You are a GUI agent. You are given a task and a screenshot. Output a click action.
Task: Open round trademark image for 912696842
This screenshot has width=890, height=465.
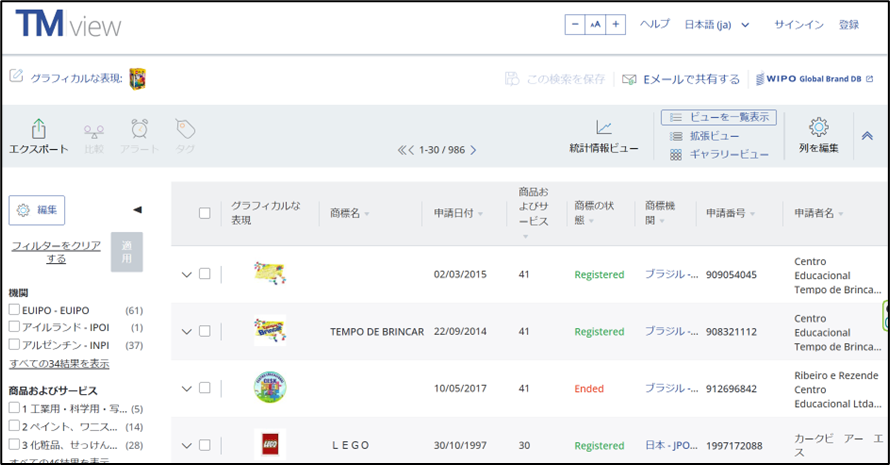coord(270,387)
